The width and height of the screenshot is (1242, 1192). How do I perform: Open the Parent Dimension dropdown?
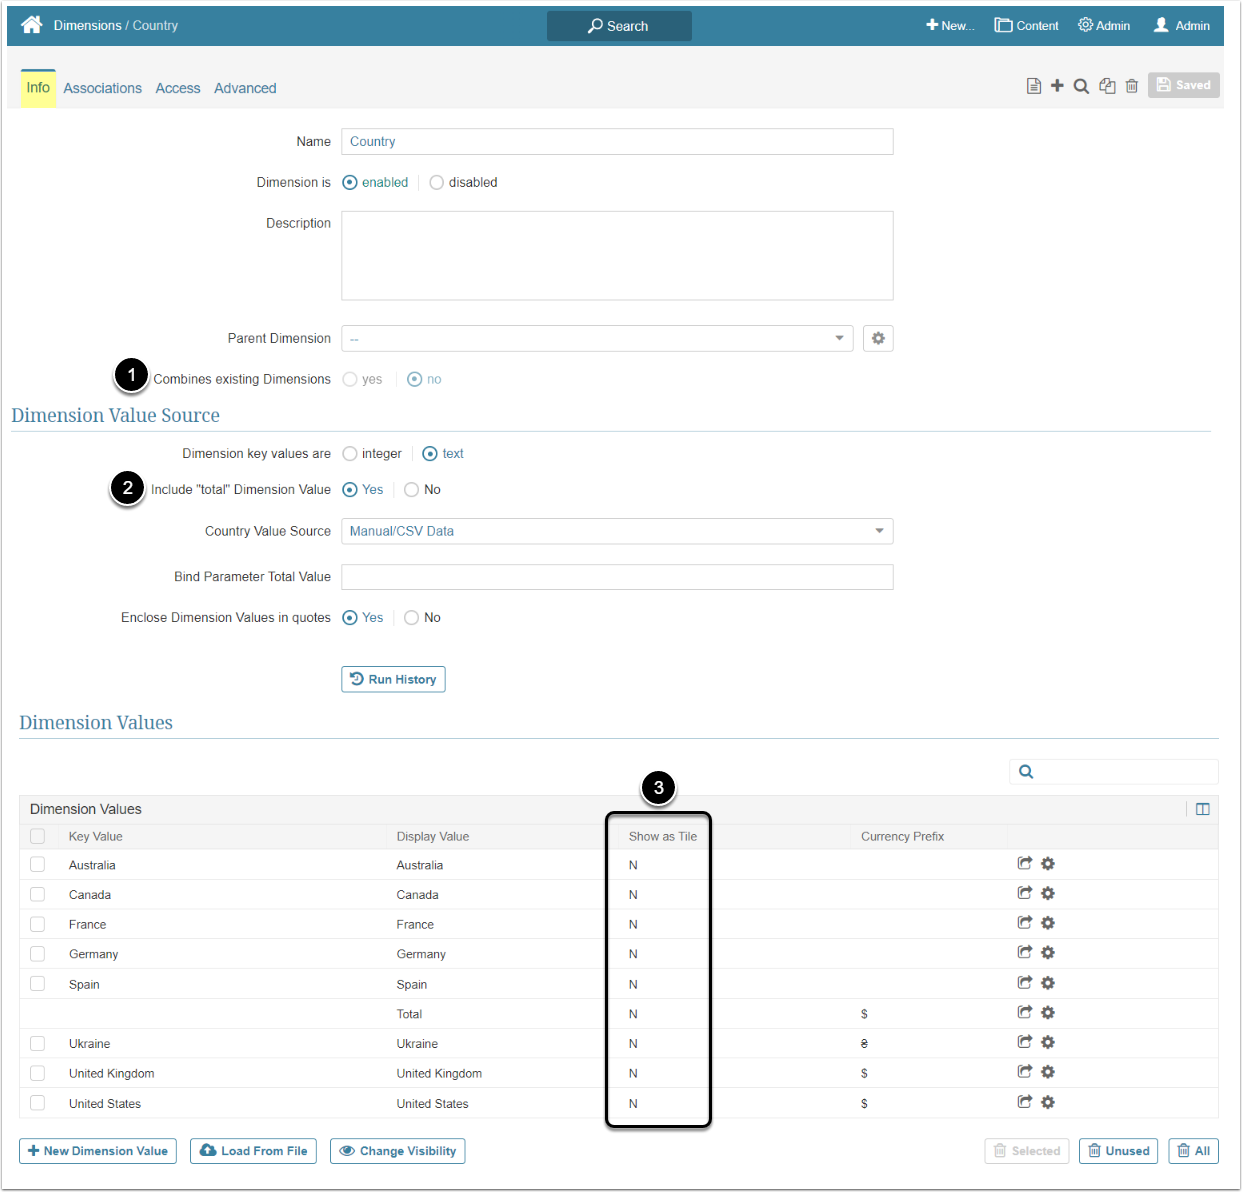click(x=597, y=338)
